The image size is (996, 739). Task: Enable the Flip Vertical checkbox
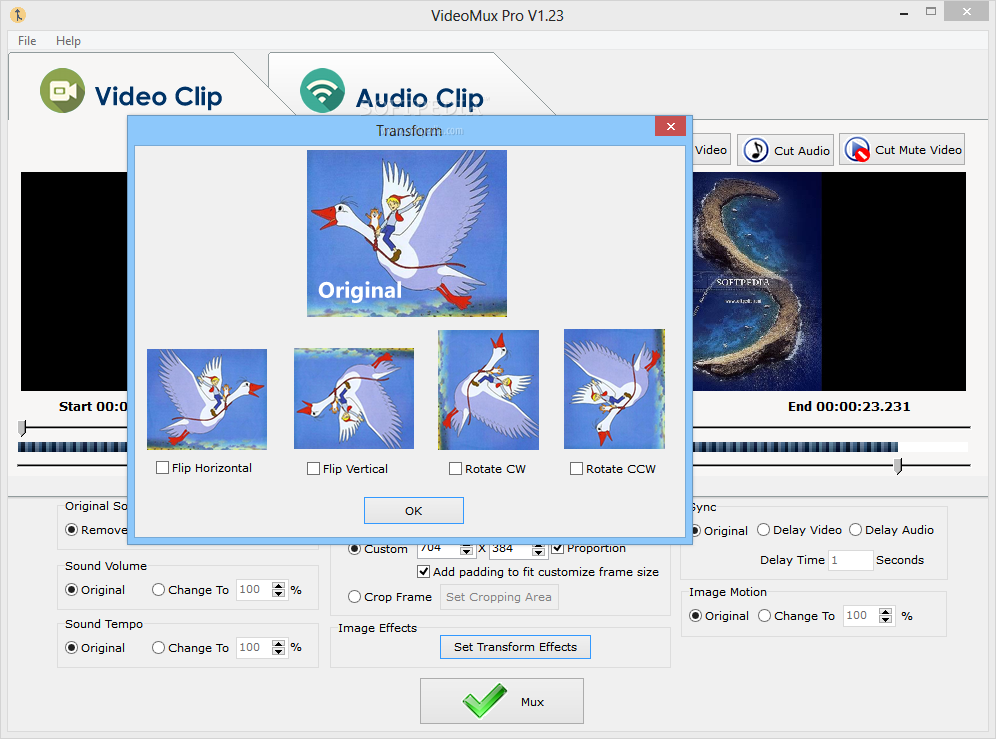[x=313, y=468]
